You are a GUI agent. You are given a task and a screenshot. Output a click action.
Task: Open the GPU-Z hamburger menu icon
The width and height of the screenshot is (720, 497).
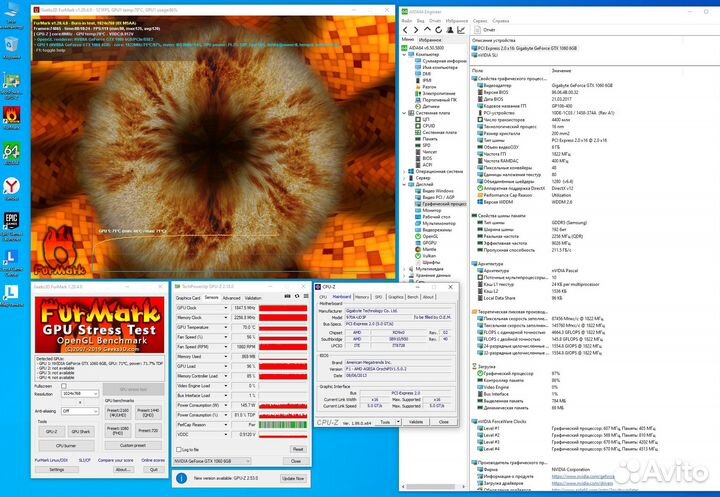point(306,297)
